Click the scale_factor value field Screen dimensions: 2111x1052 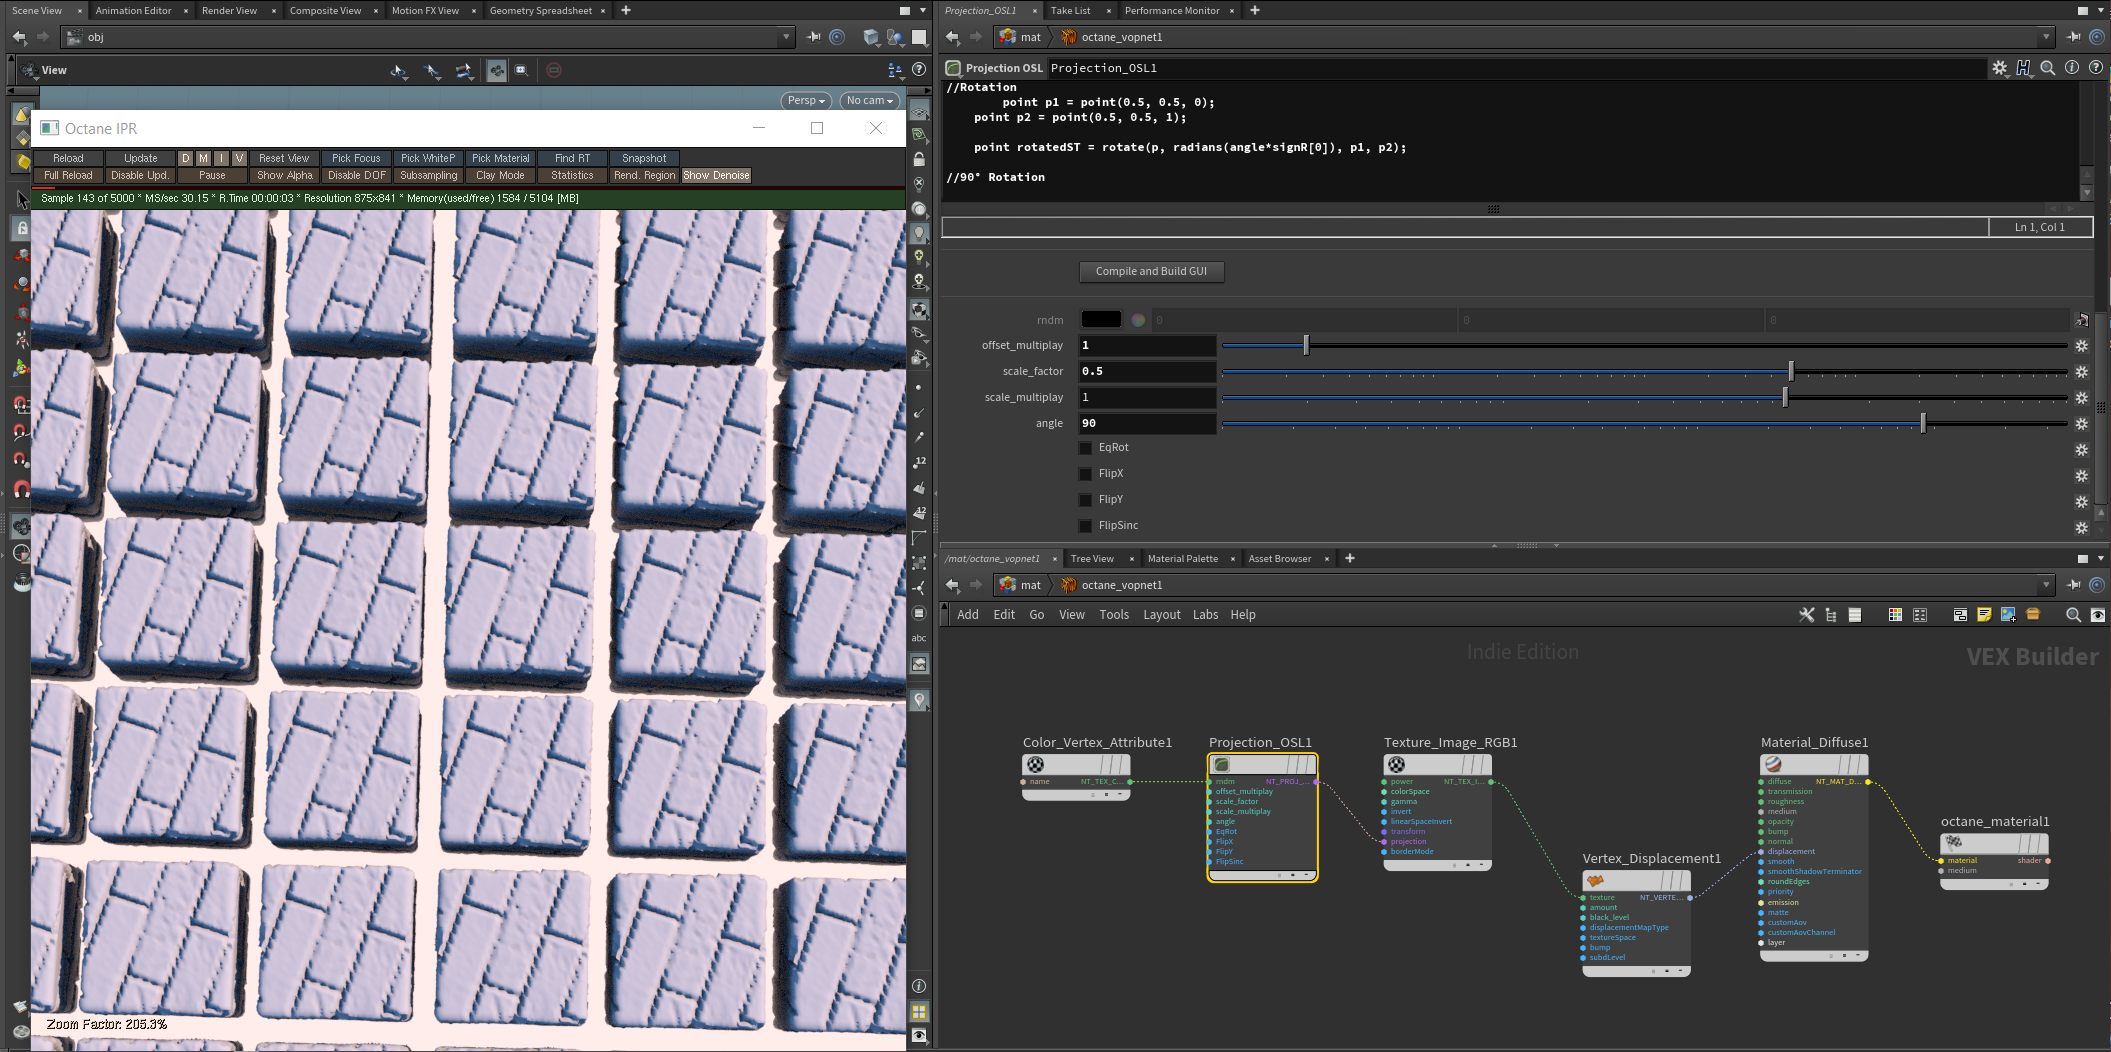coord(1147,372)
